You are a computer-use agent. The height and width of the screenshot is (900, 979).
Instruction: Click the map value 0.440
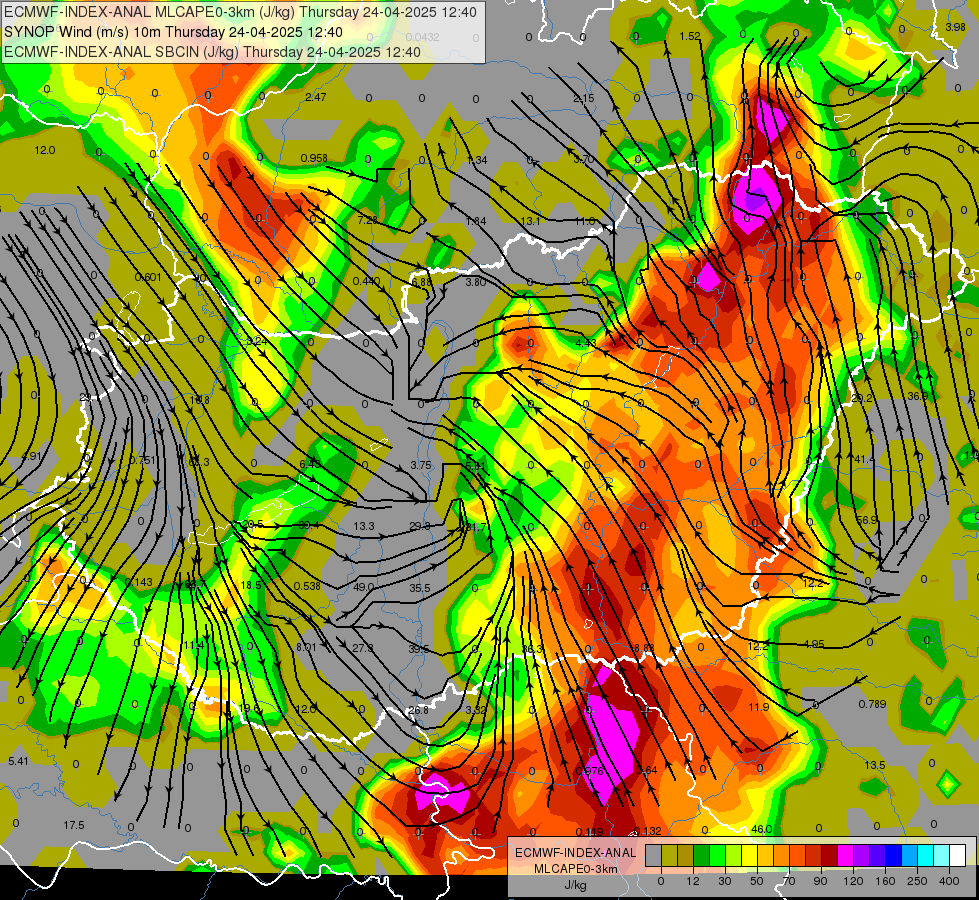367,282
